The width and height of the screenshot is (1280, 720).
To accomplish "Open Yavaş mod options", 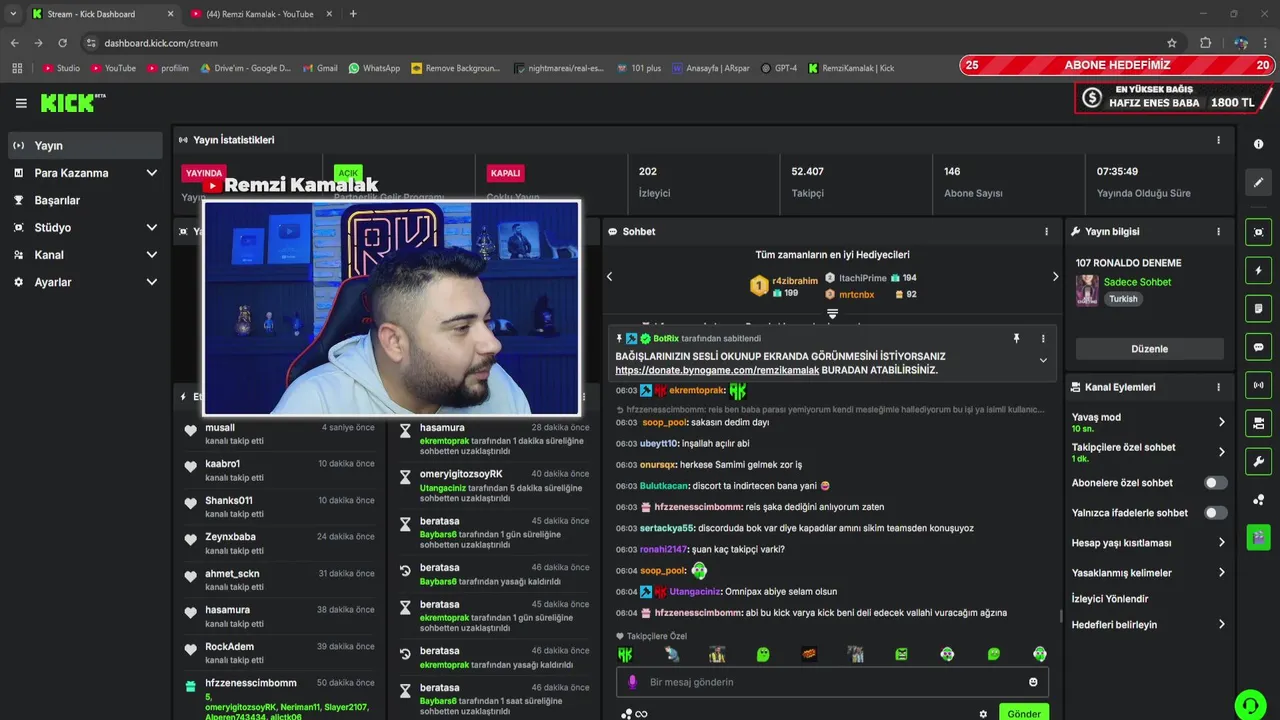I will point(1148,422).
